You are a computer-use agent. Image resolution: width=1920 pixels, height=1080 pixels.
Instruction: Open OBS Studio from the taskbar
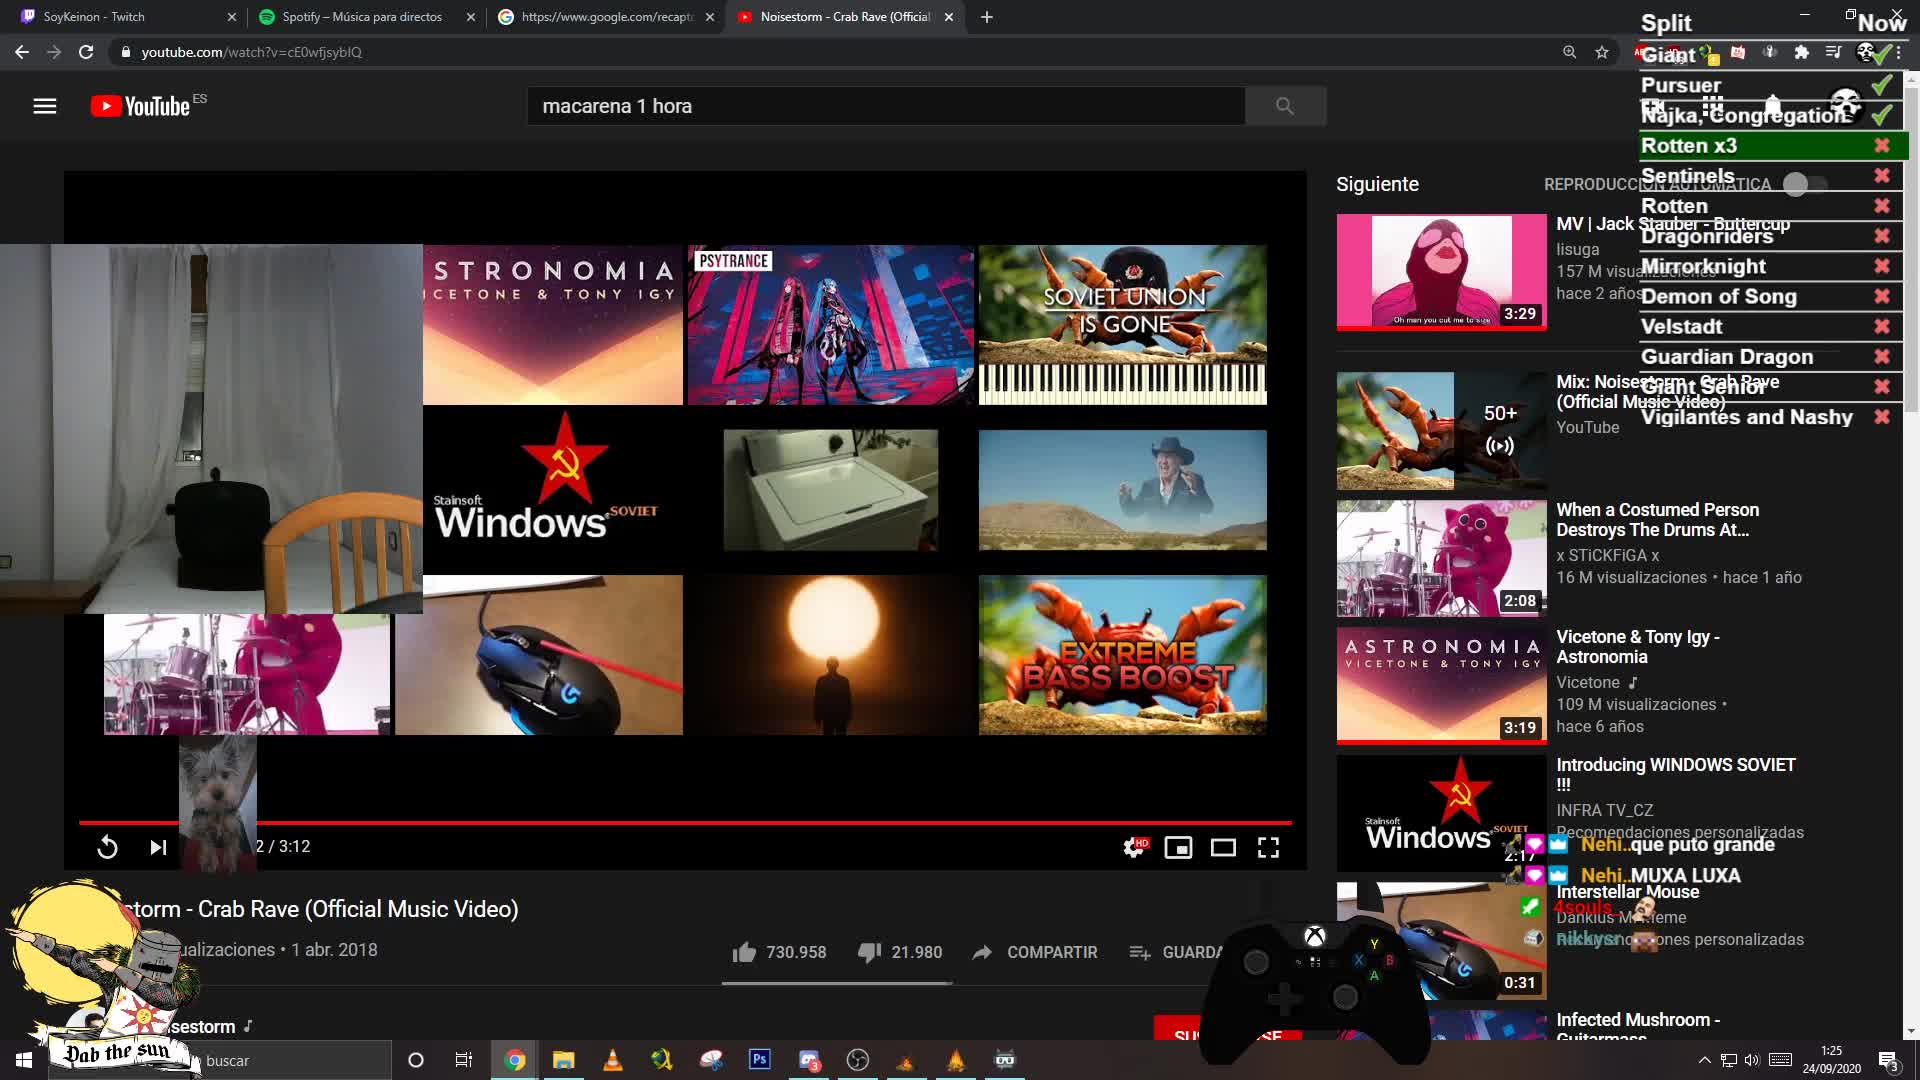(857, 1060)
